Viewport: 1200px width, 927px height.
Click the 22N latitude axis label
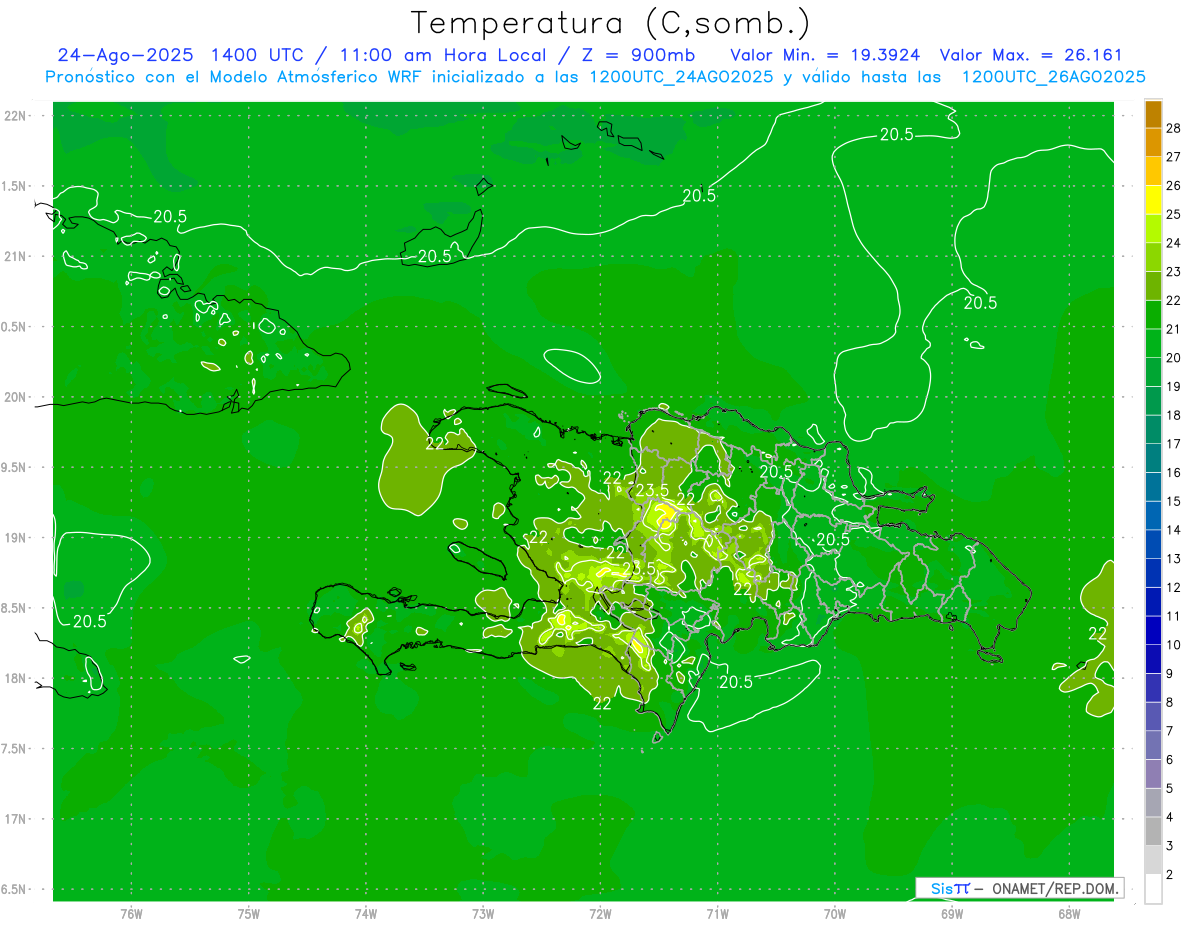coord(16,116)
